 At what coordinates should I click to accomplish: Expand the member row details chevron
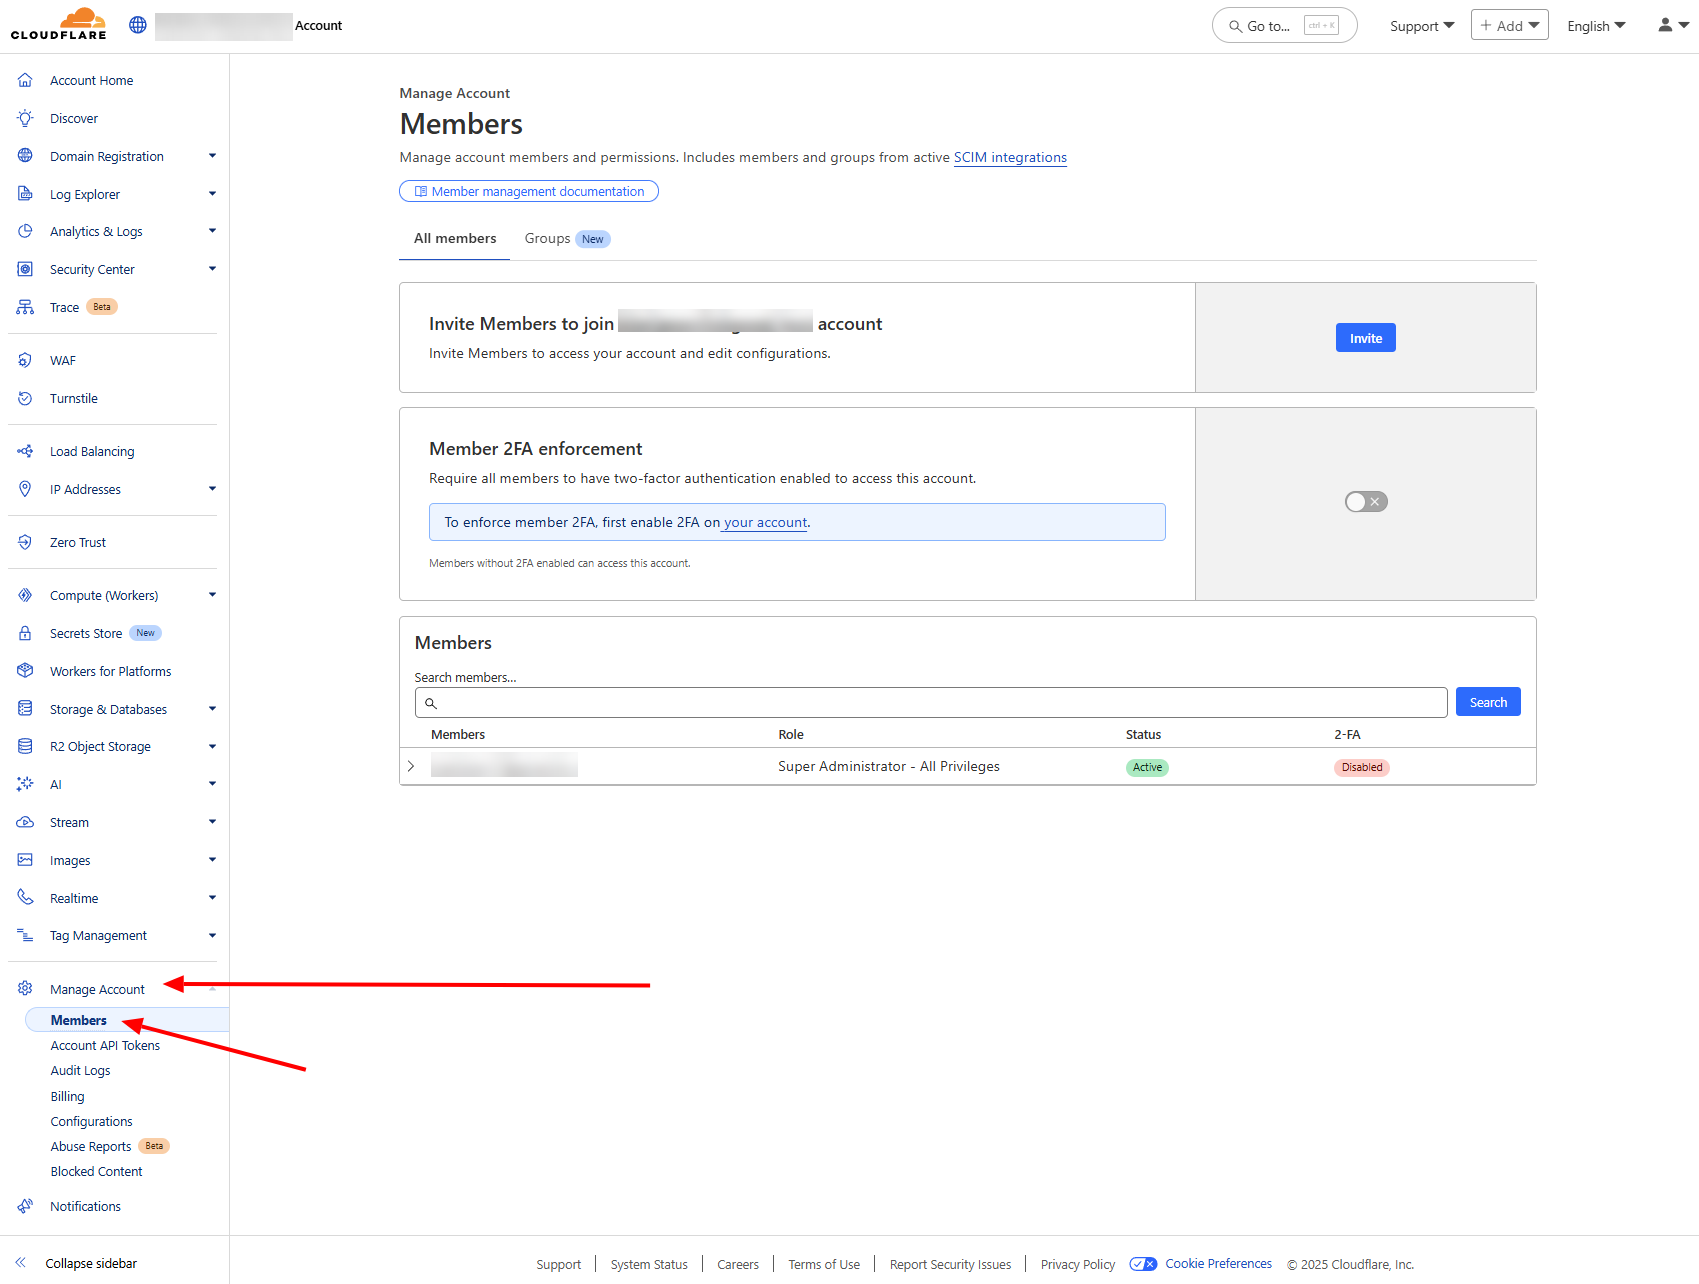411,766
